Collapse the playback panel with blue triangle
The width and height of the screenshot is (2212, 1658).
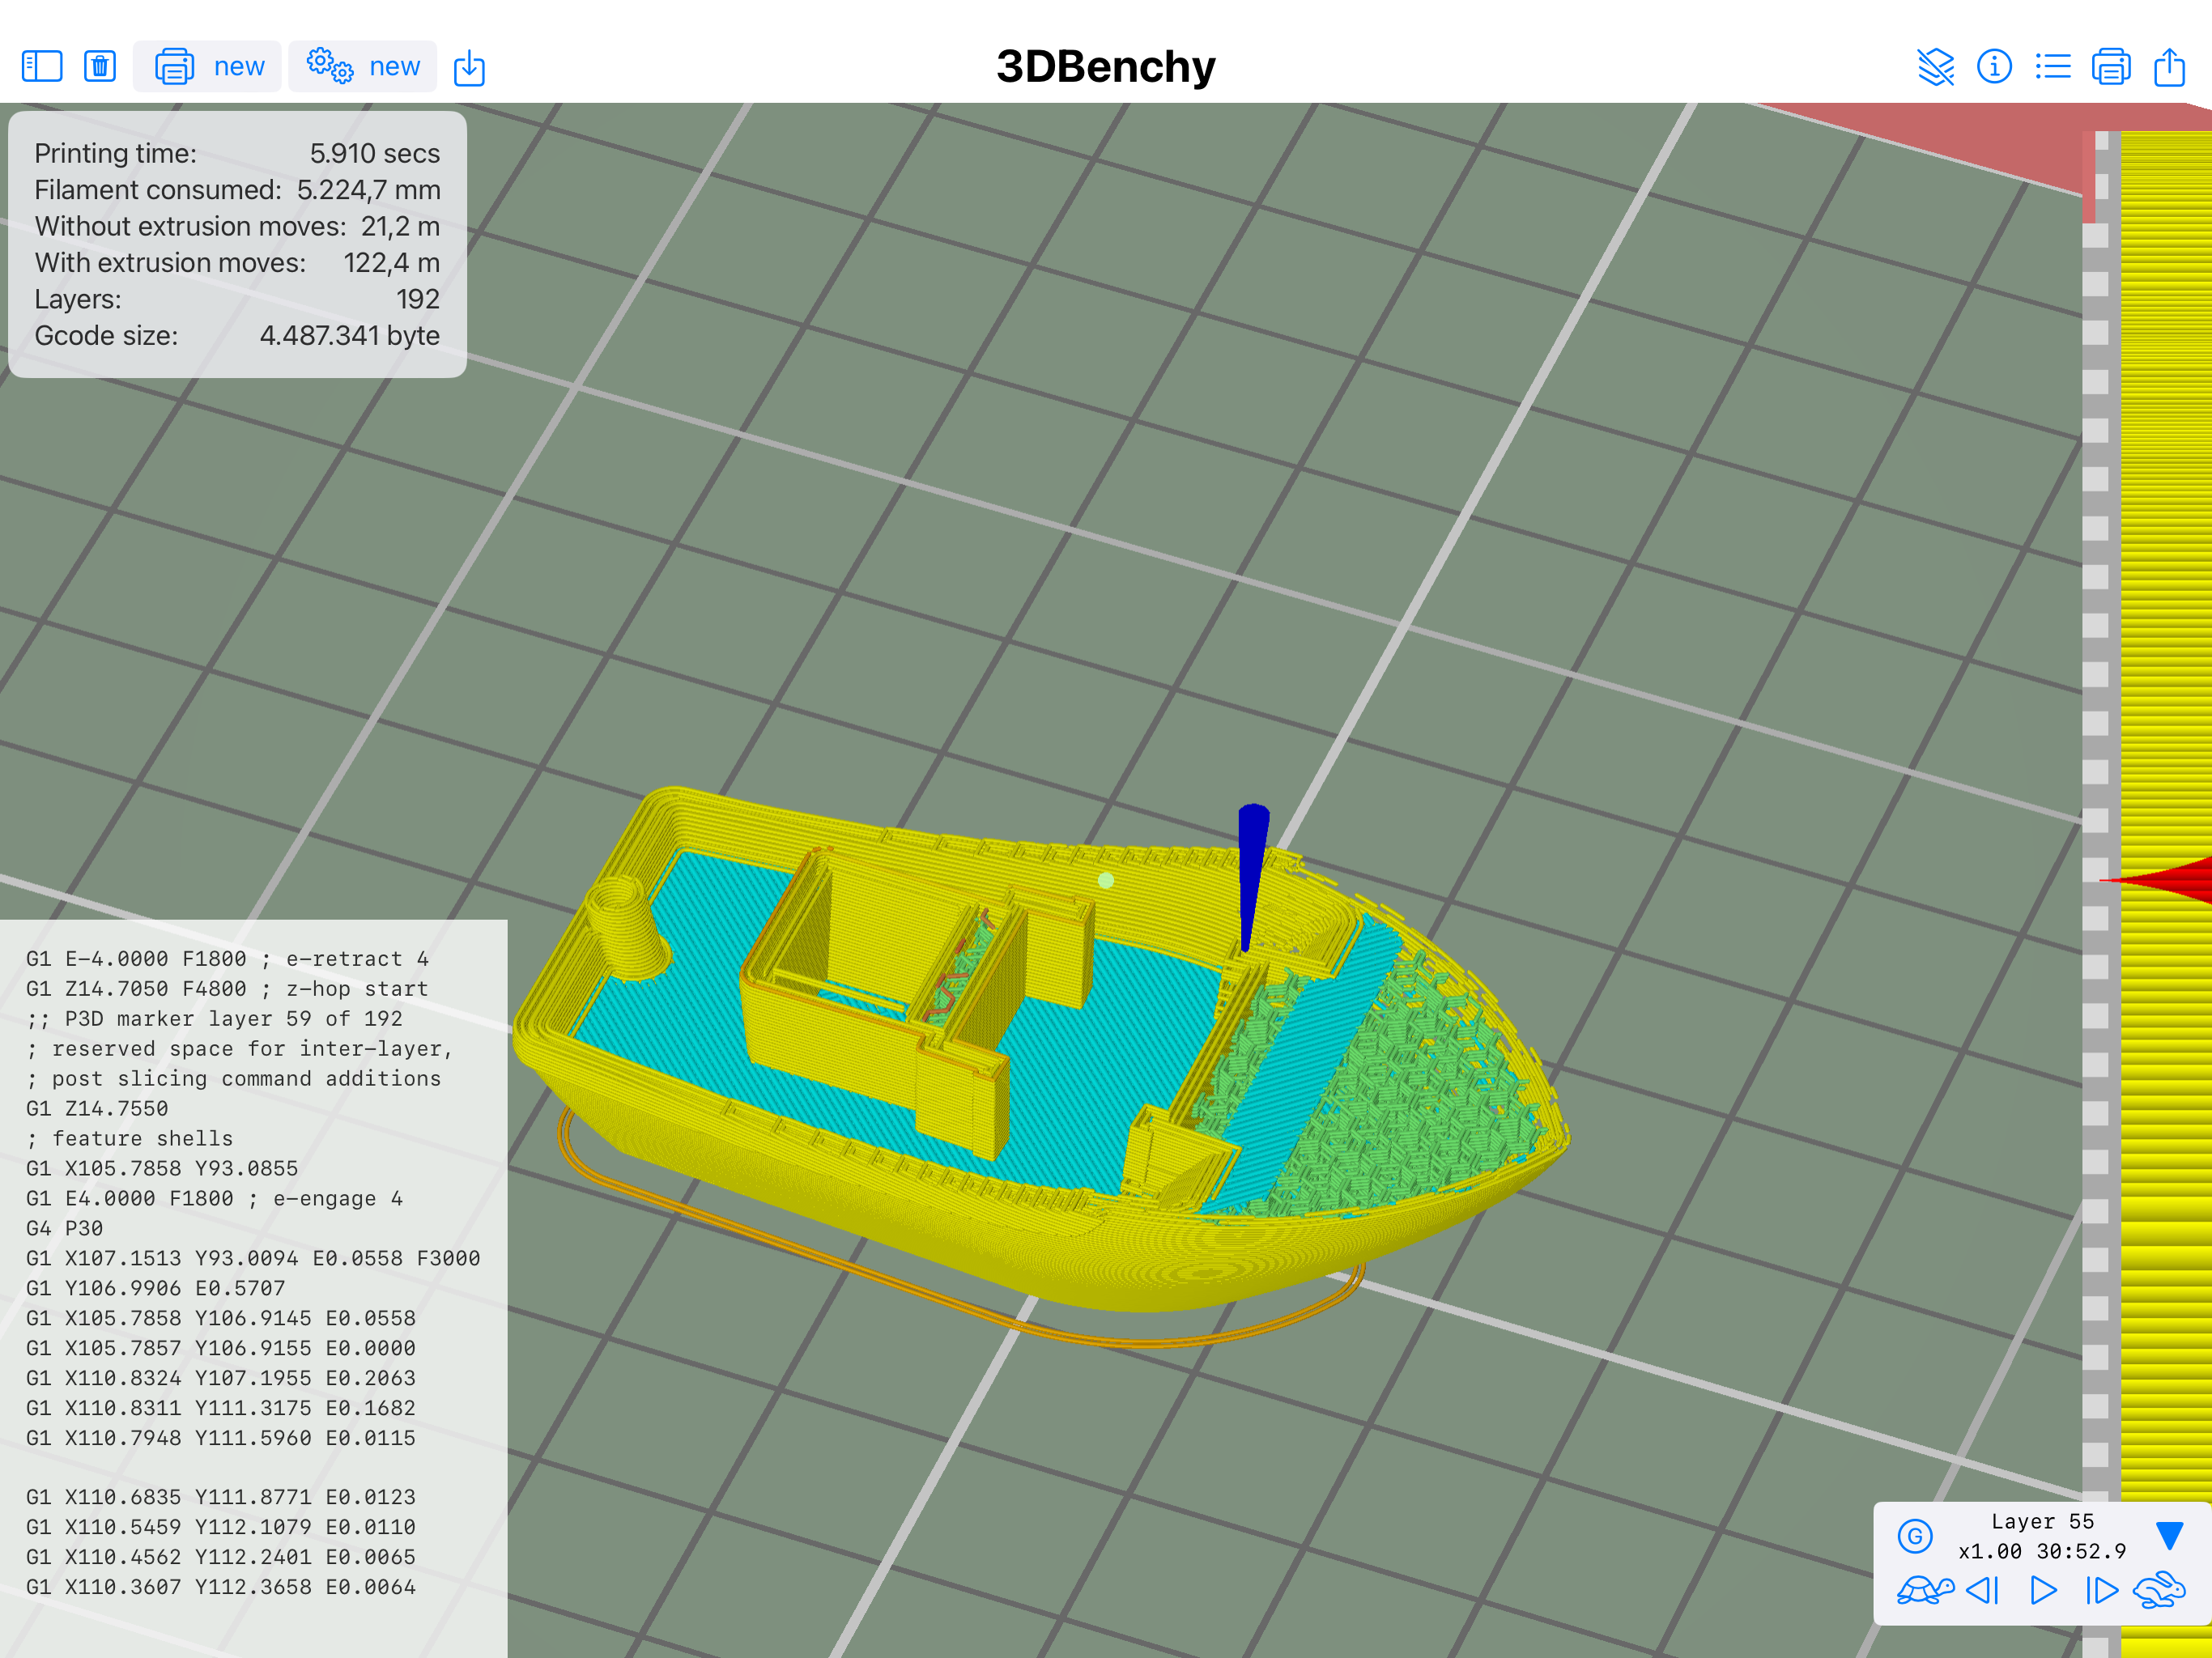(x=2169, y=1536)
